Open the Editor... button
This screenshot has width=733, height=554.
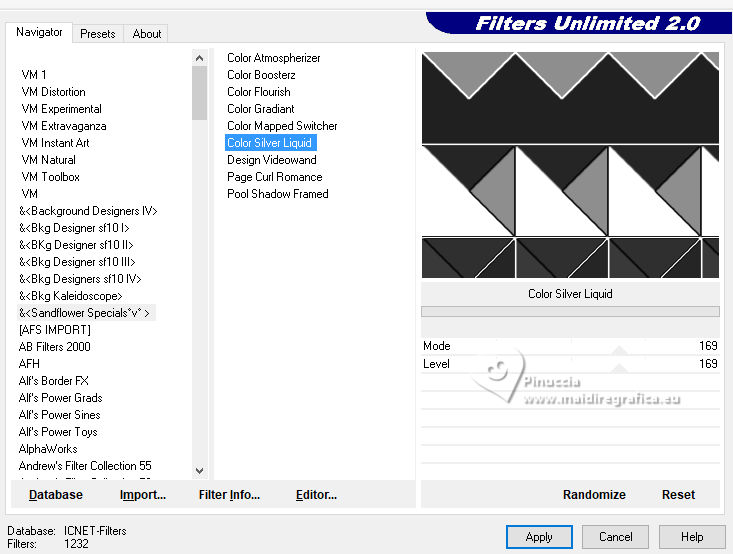point(316,495)
